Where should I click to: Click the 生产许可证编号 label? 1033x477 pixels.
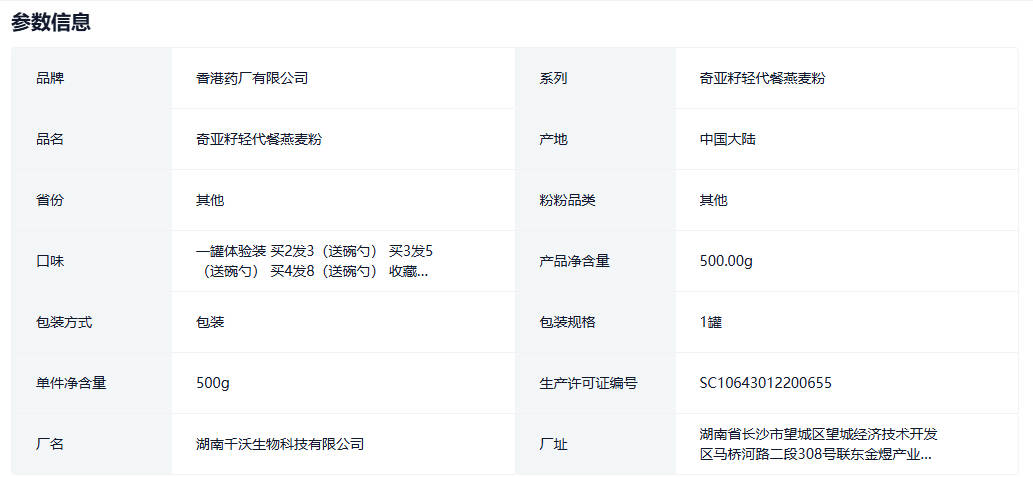pyautogui.click(x=588, y=383)
